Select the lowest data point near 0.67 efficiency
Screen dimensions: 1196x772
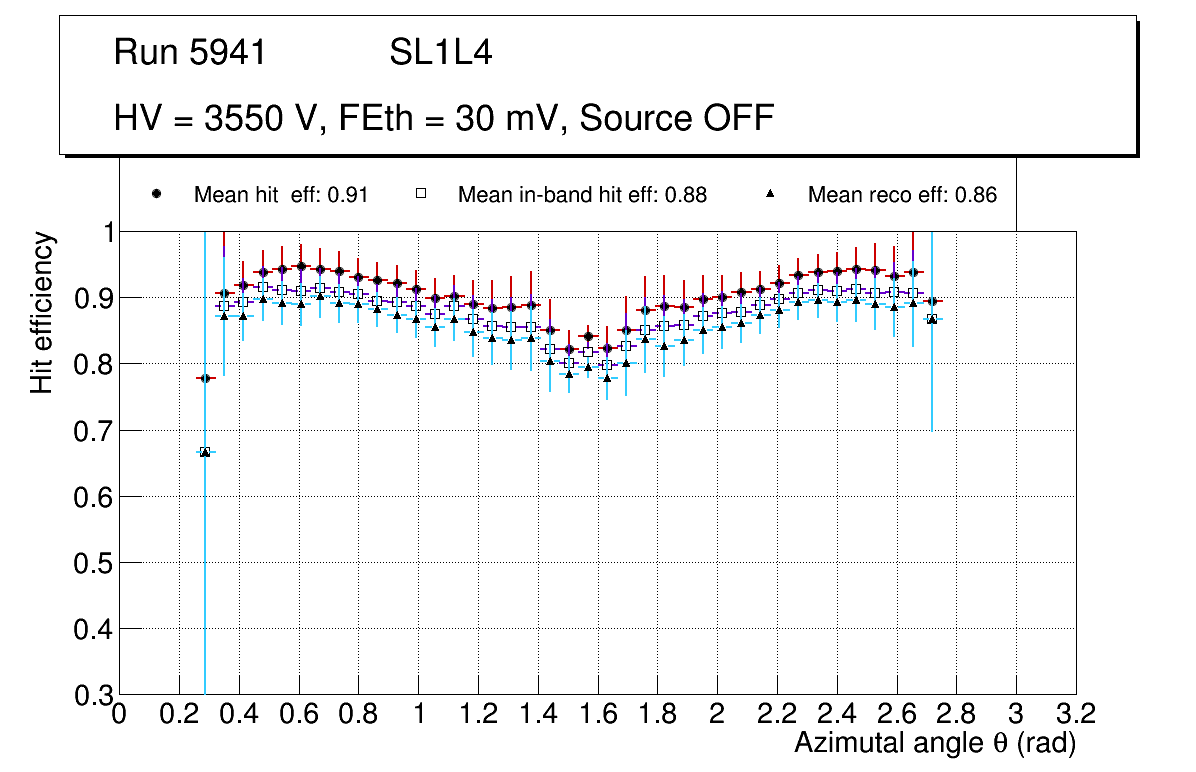pos(205,452)
